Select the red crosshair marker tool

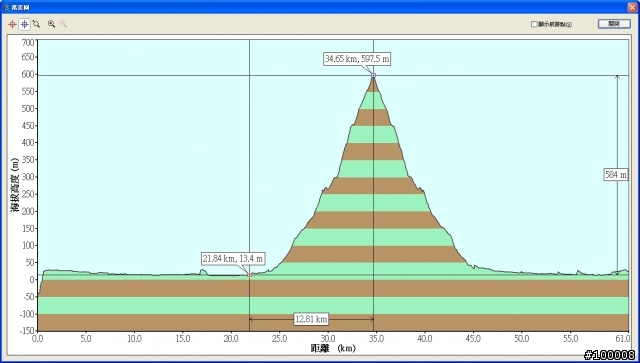[x=12, y=24]
